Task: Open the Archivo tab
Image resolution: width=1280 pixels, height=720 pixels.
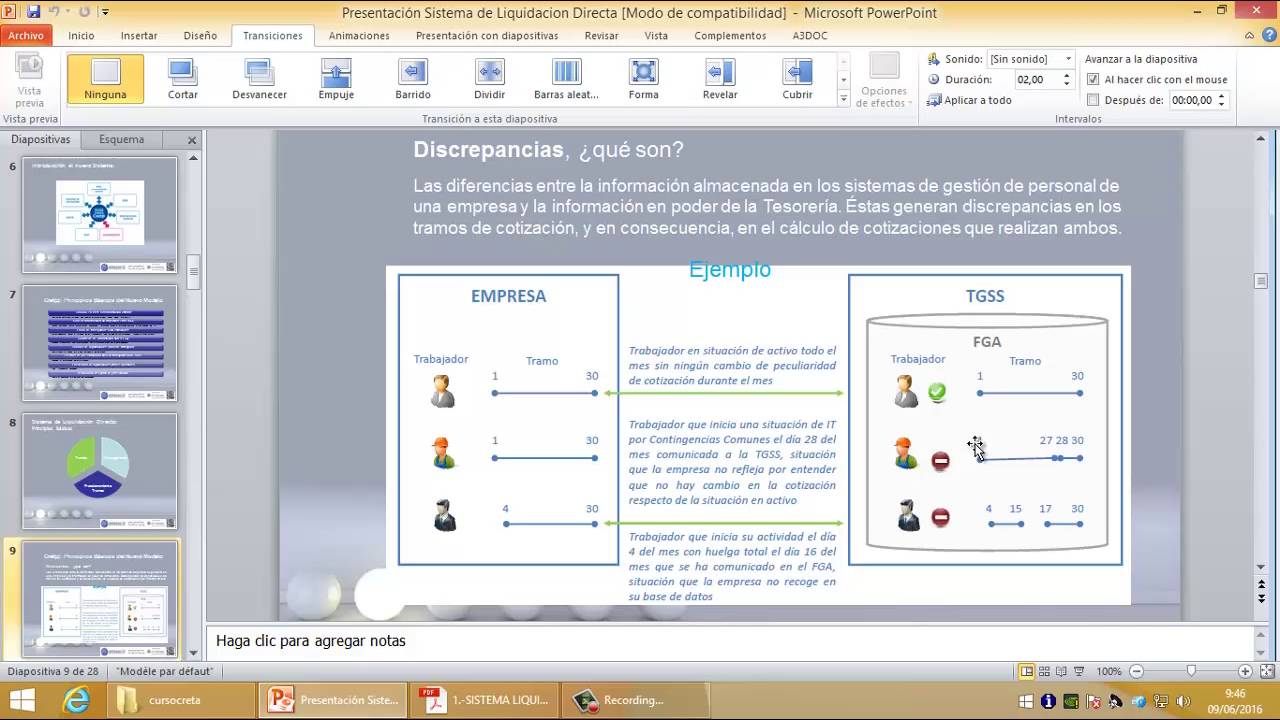Action: coord(26,35)
